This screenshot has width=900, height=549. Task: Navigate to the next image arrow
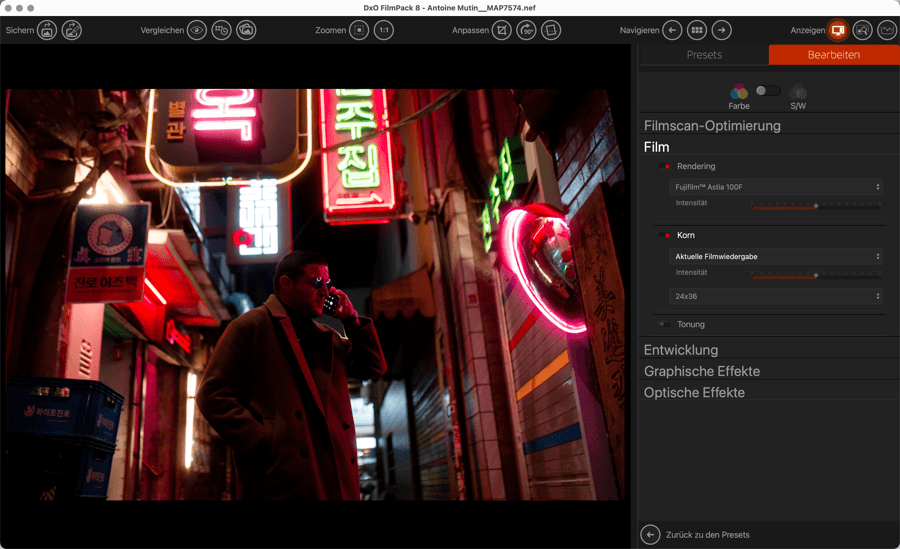[x=722, y=31]
